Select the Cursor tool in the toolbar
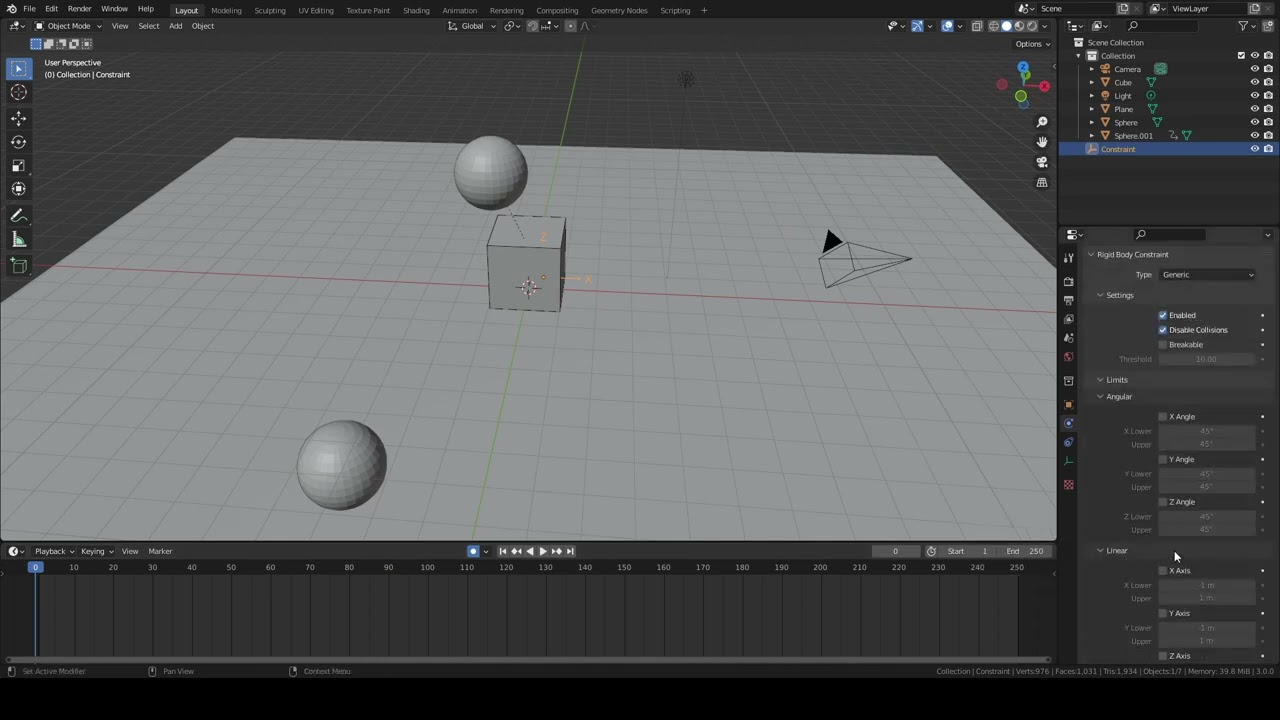The height and width of the screenshot is (720, 1280). pos(18,92)
